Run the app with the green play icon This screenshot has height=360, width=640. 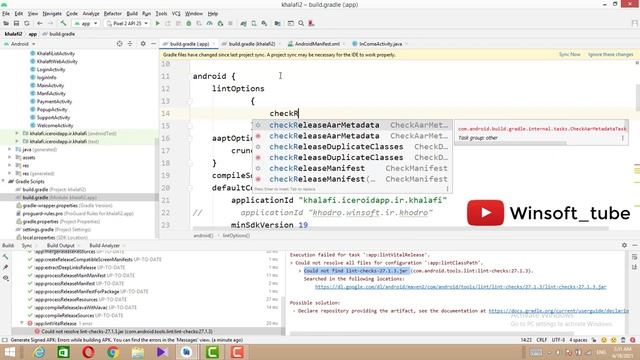pyautogui.click(x=158, y=24)
